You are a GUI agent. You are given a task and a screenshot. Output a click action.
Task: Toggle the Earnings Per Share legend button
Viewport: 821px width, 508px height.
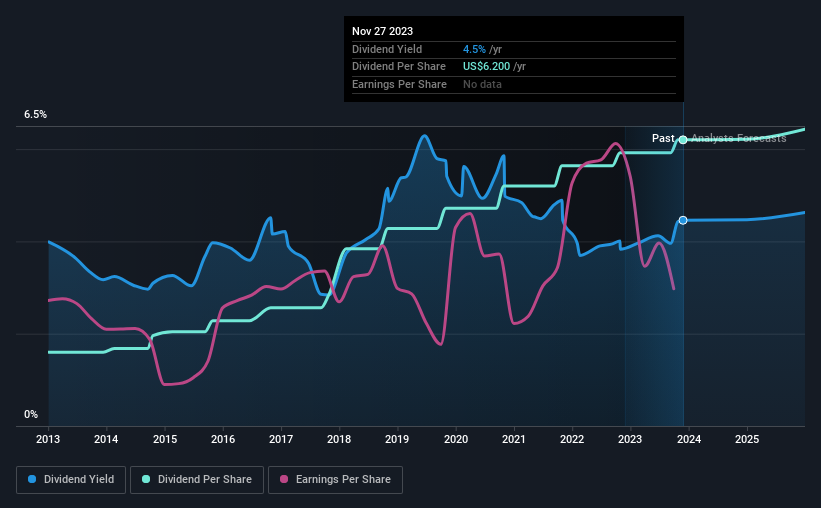click(x=335, y=480)
